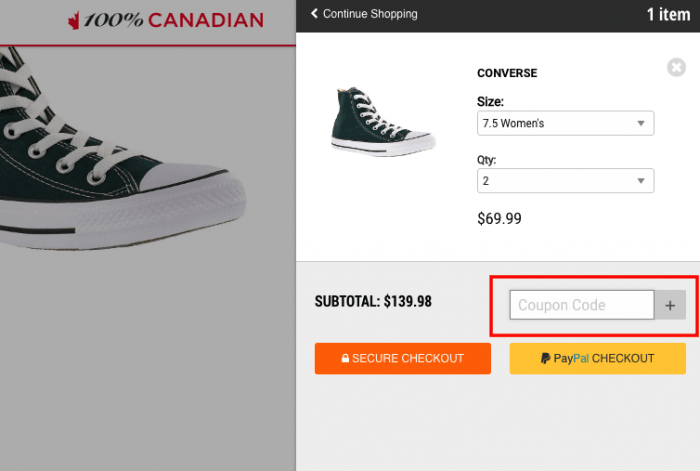Click the Converse sneaker thumbnail in cart

point(383,118)
